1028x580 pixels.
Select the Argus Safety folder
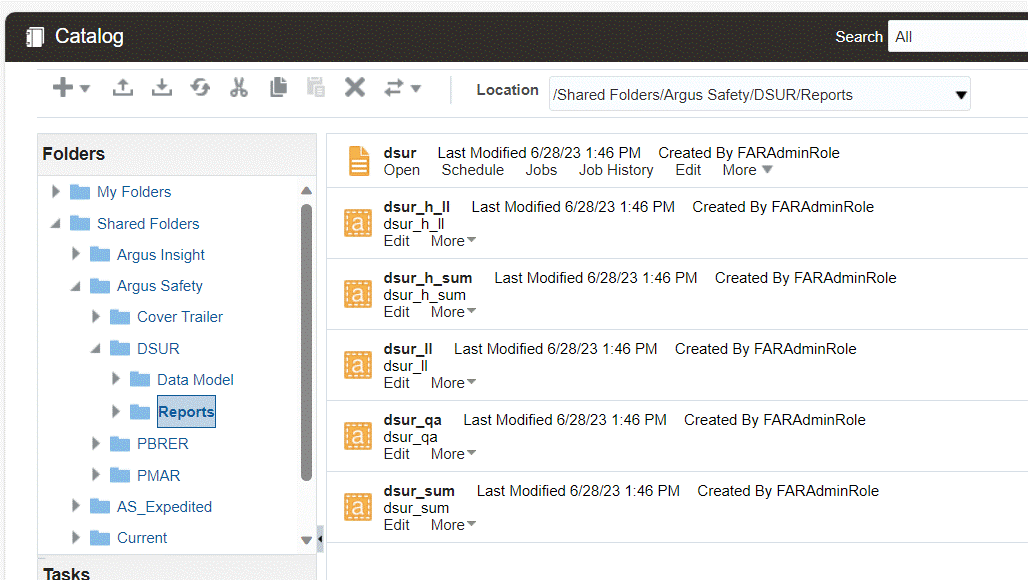click(x=159, y=286)
